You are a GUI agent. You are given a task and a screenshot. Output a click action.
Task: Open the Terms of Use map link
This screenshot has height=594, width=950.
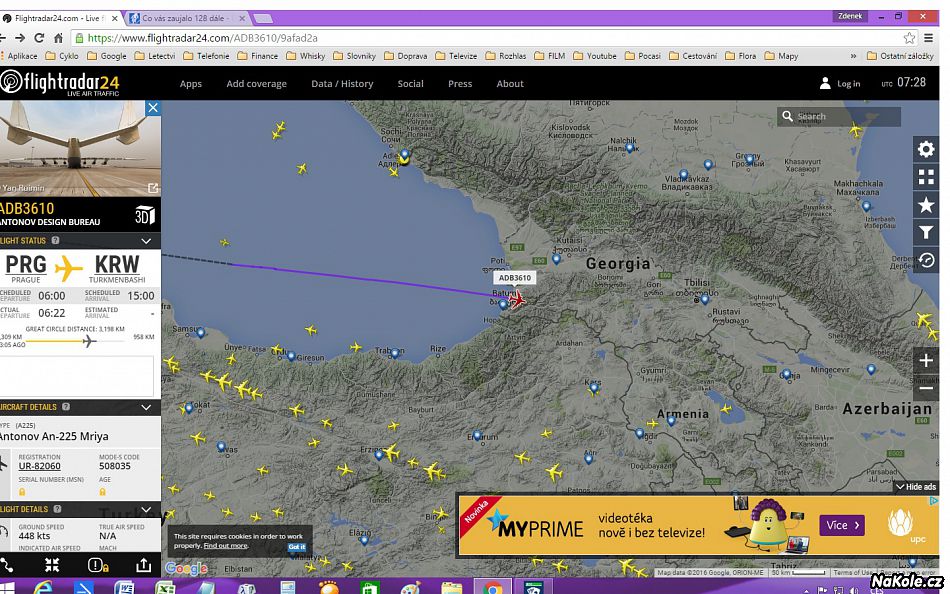coord(851,572)
